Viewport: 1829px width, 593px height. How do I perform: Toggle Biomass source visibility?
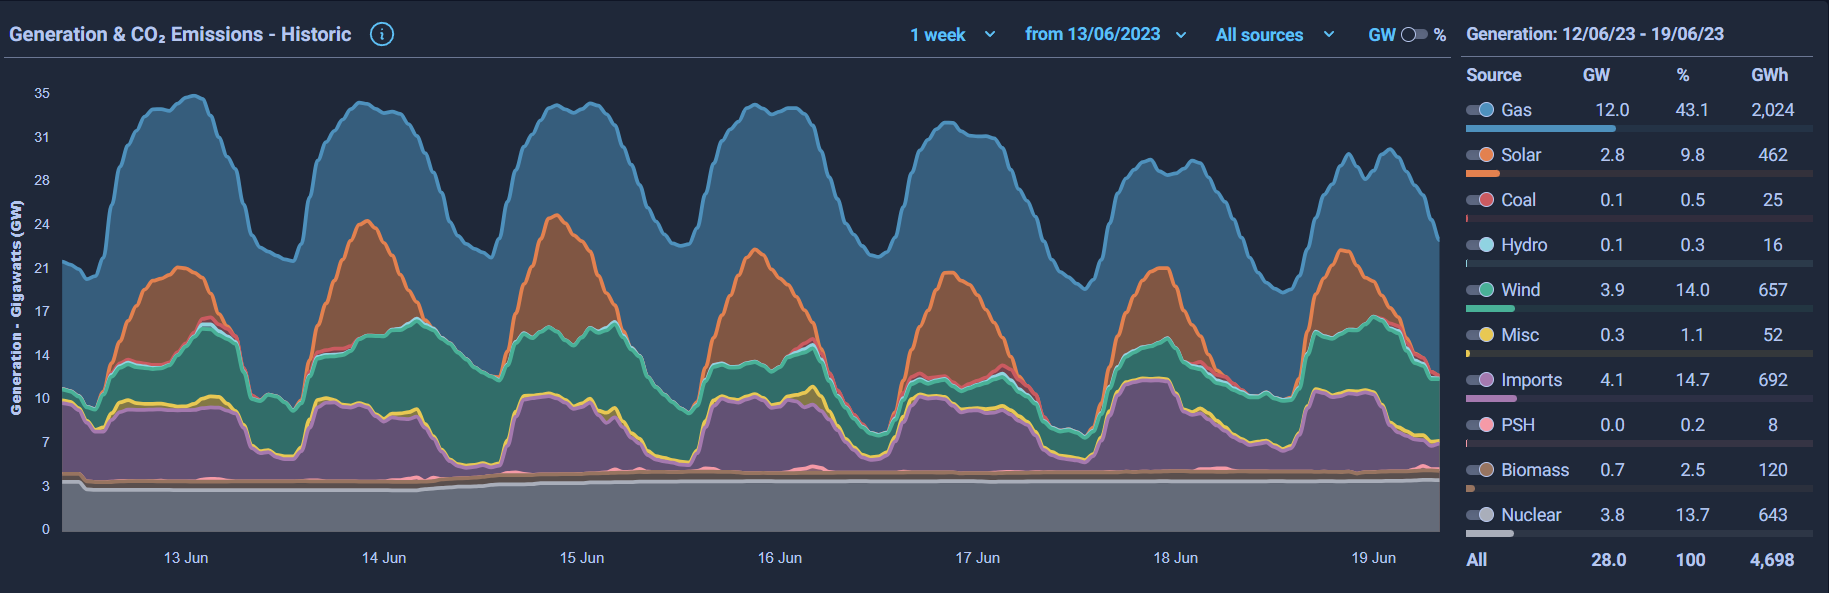tap(1480, 470)
